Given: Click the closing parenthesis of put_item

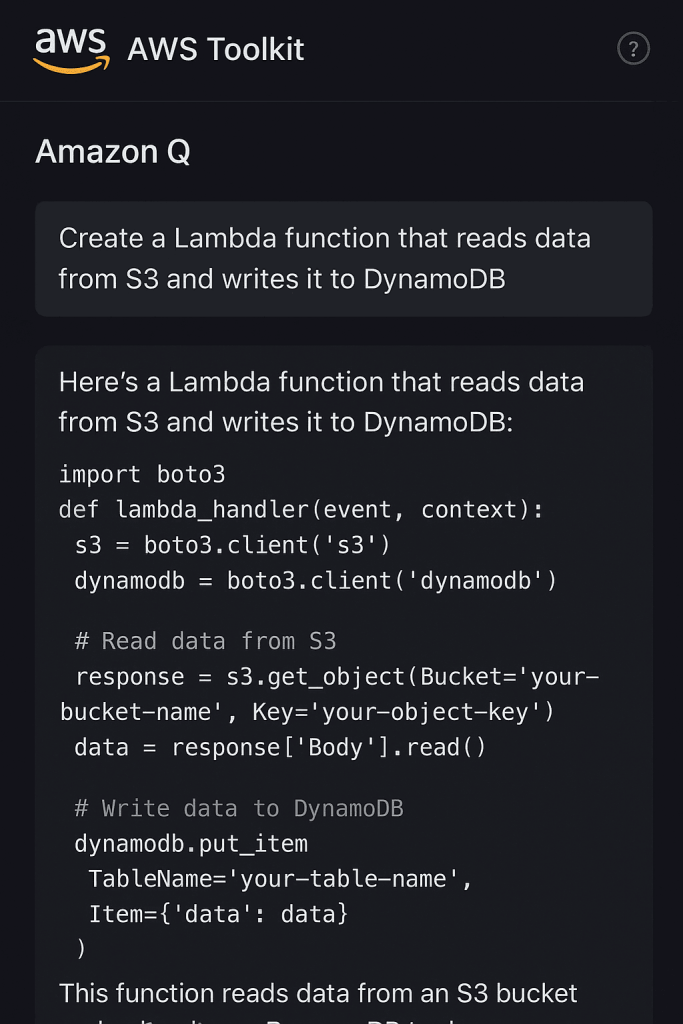Looking at the screenshot, I should coord(81,947).
